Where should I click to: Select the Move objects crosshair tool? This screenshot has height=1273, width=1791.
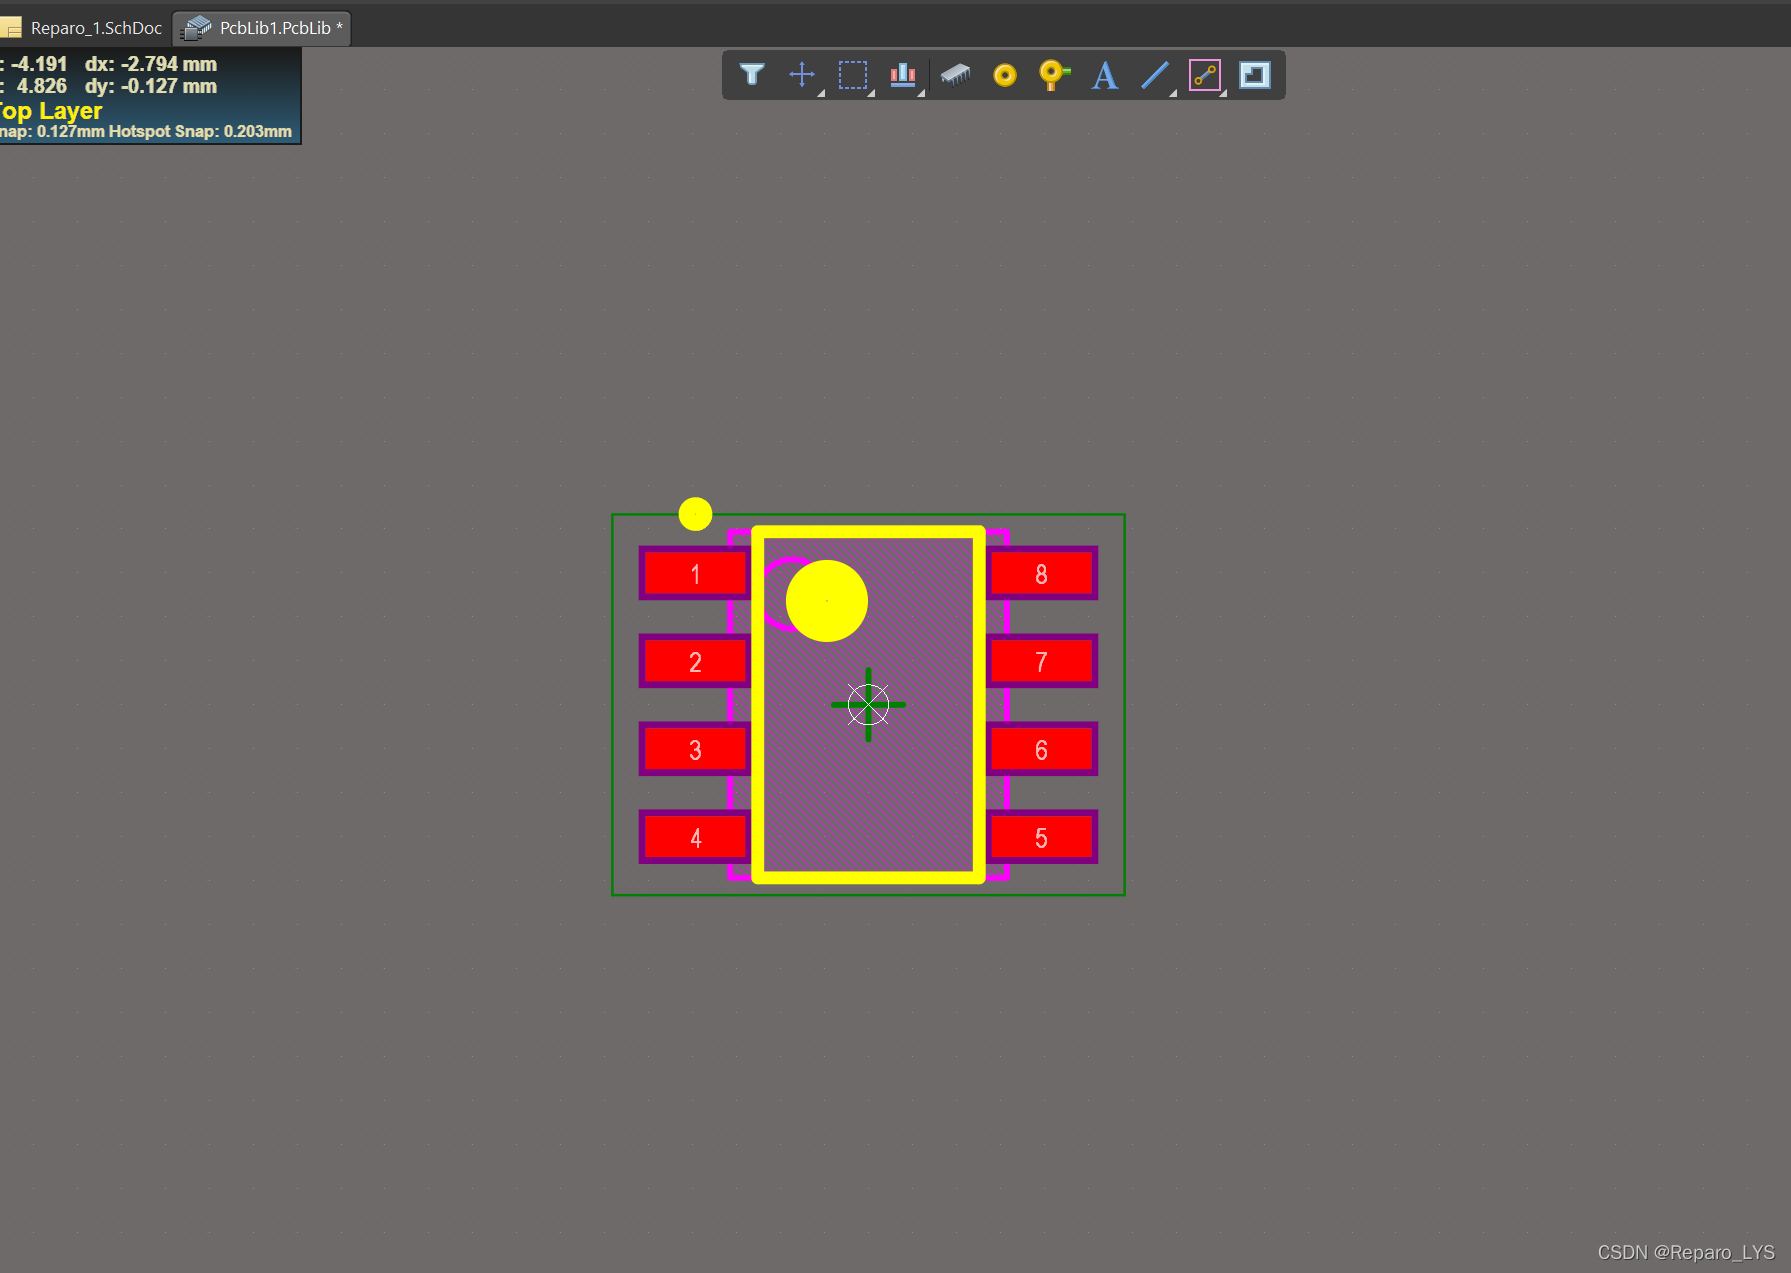802,75
